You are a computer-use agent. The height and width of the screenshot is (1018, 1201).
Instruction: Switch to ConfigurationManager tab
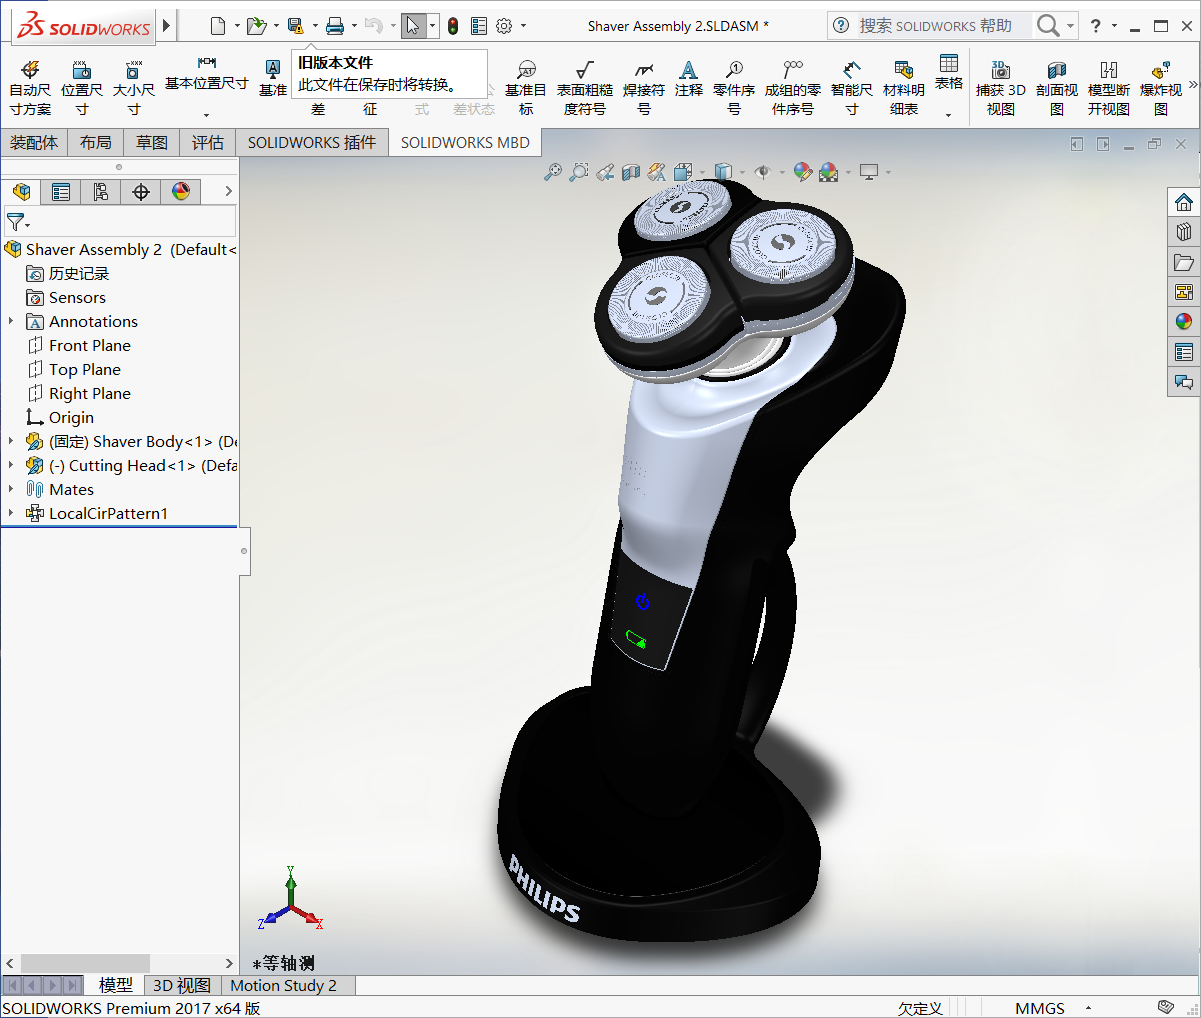[x=101, y=191]
